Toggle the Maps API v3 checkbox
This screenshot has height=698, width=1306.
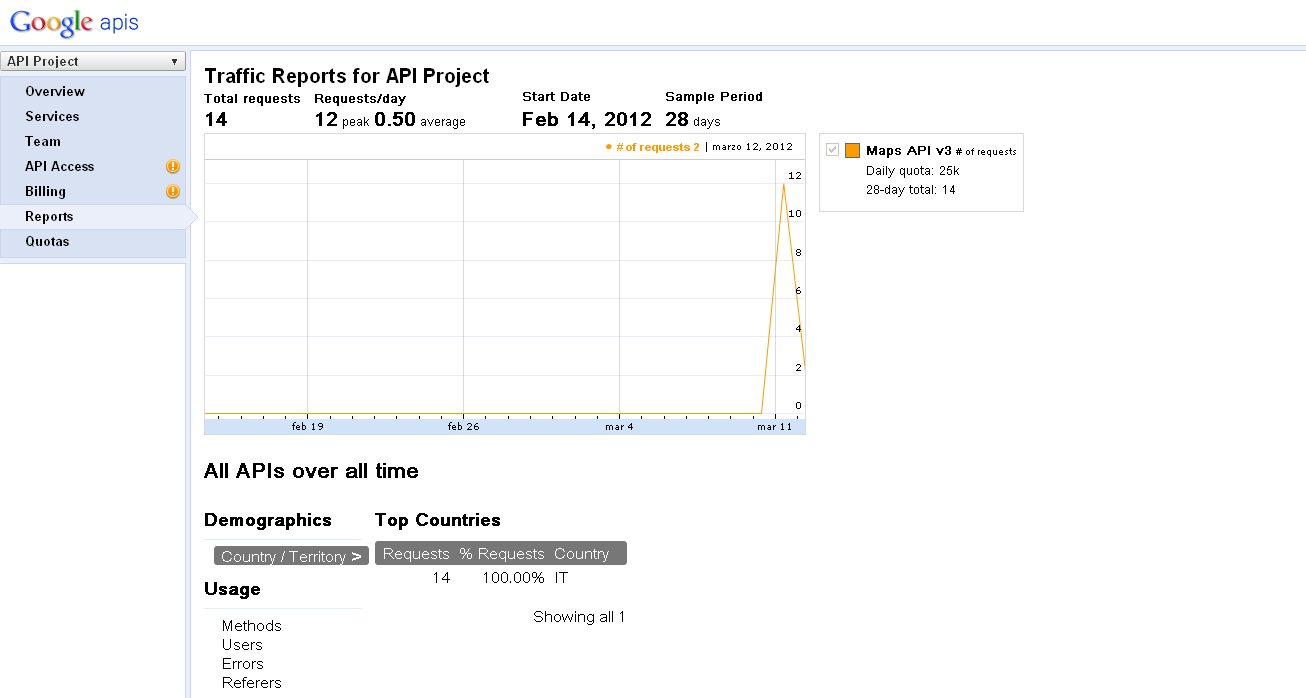pyautogui.click(x=832, y=150)
